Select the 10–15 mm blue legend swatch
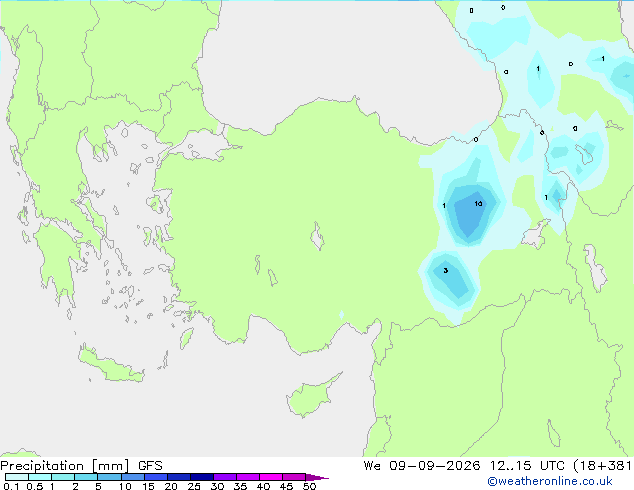The height and width of the screenshot is (490, 634). pos(132,477)
